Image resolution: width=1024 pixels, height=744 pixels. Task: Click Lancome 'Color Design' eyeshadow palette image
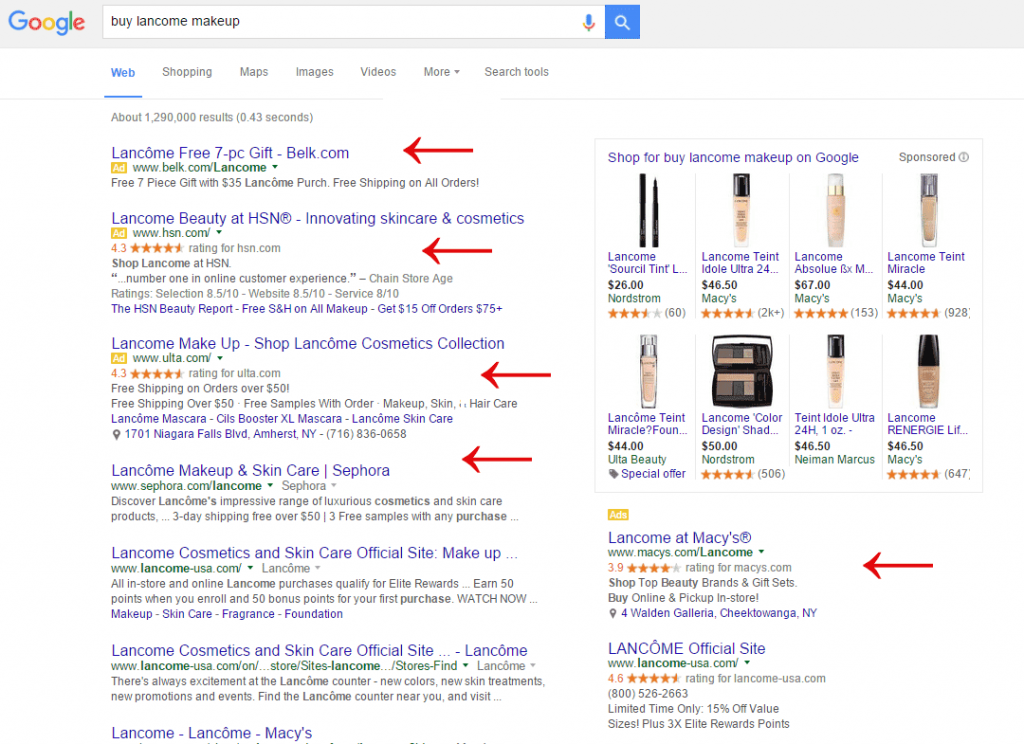741,371
